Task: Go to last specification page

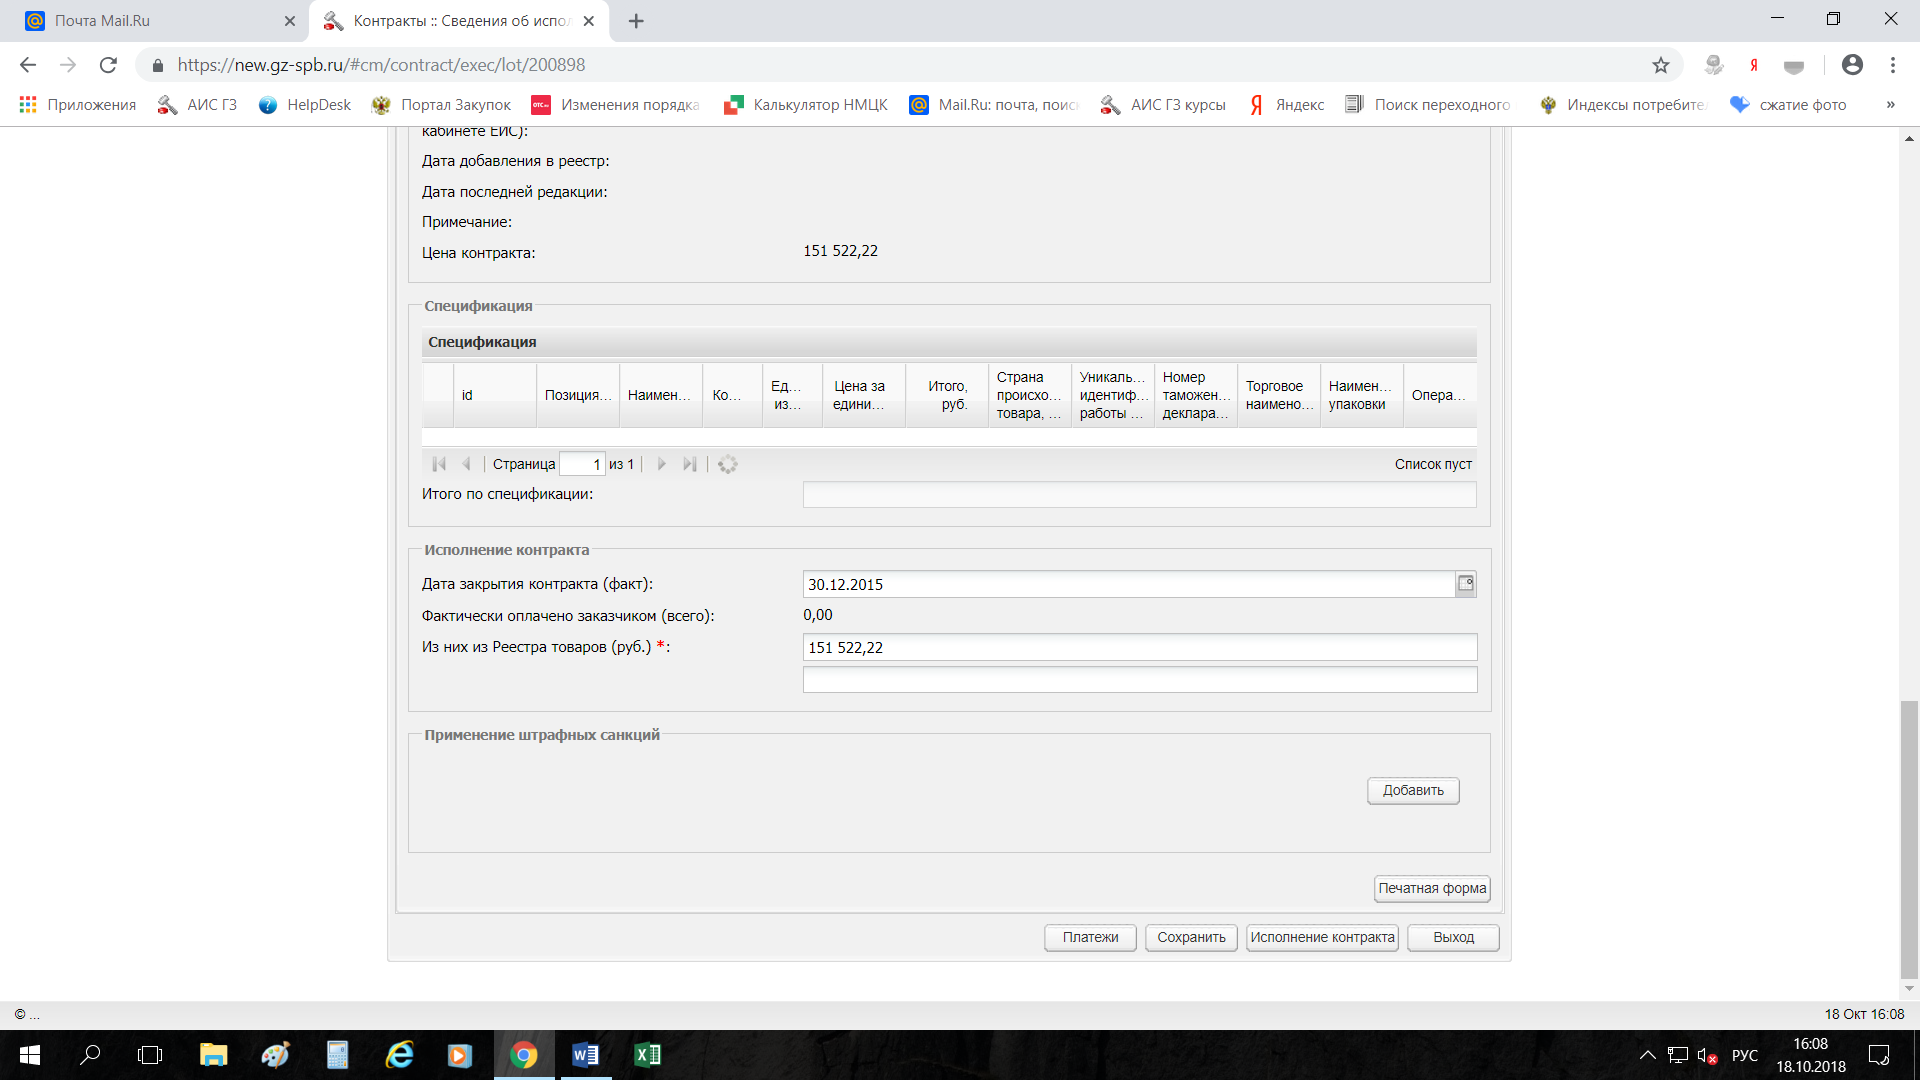Action: [x=689, y=464]
